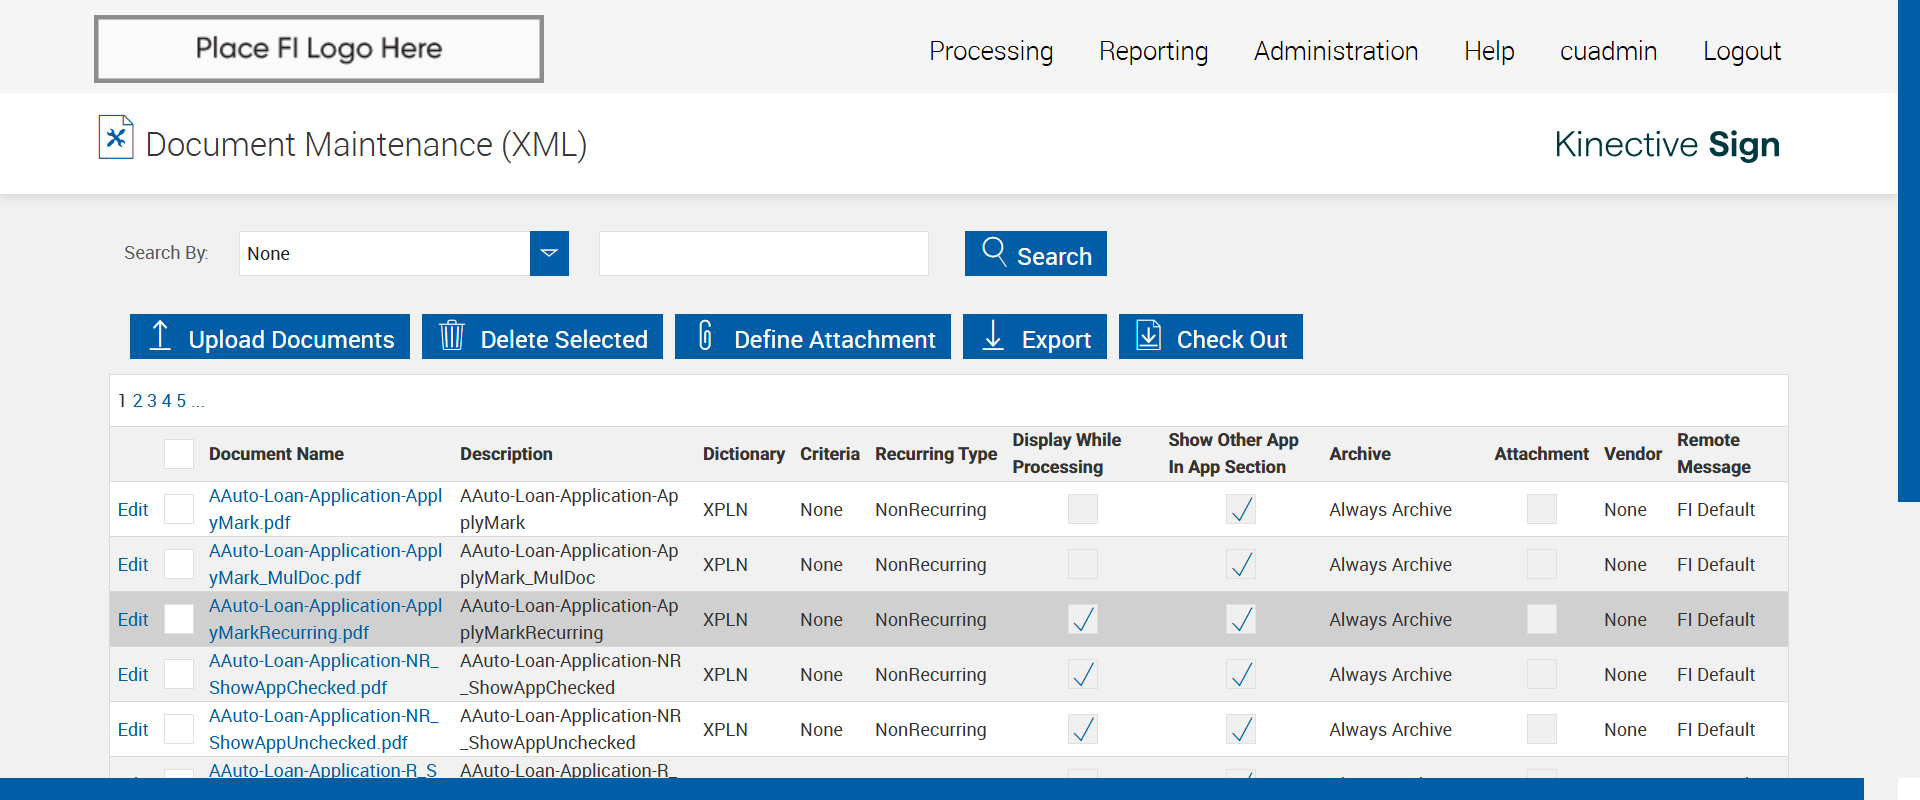Viewport: 1920px width, 800px height.
Task: Click the upload arrow icon for Upload Documents
Action: point(160,336)
